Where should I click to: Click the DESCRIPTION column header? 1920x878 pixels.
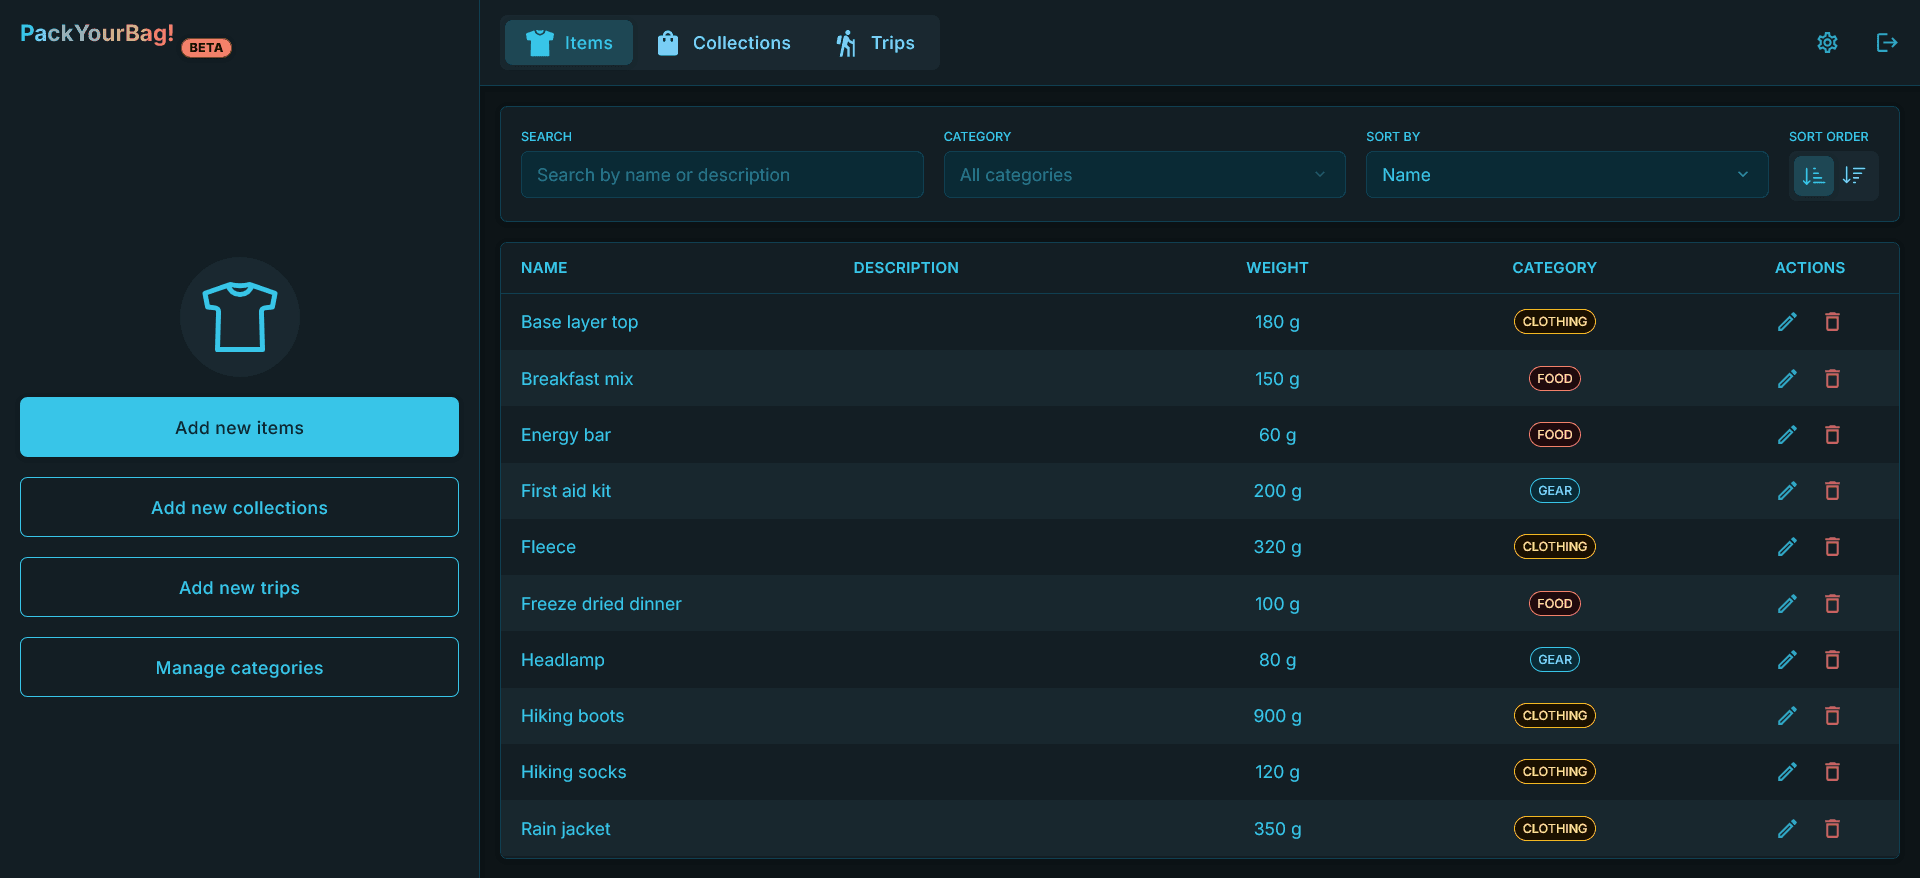[x=906, y=268]
